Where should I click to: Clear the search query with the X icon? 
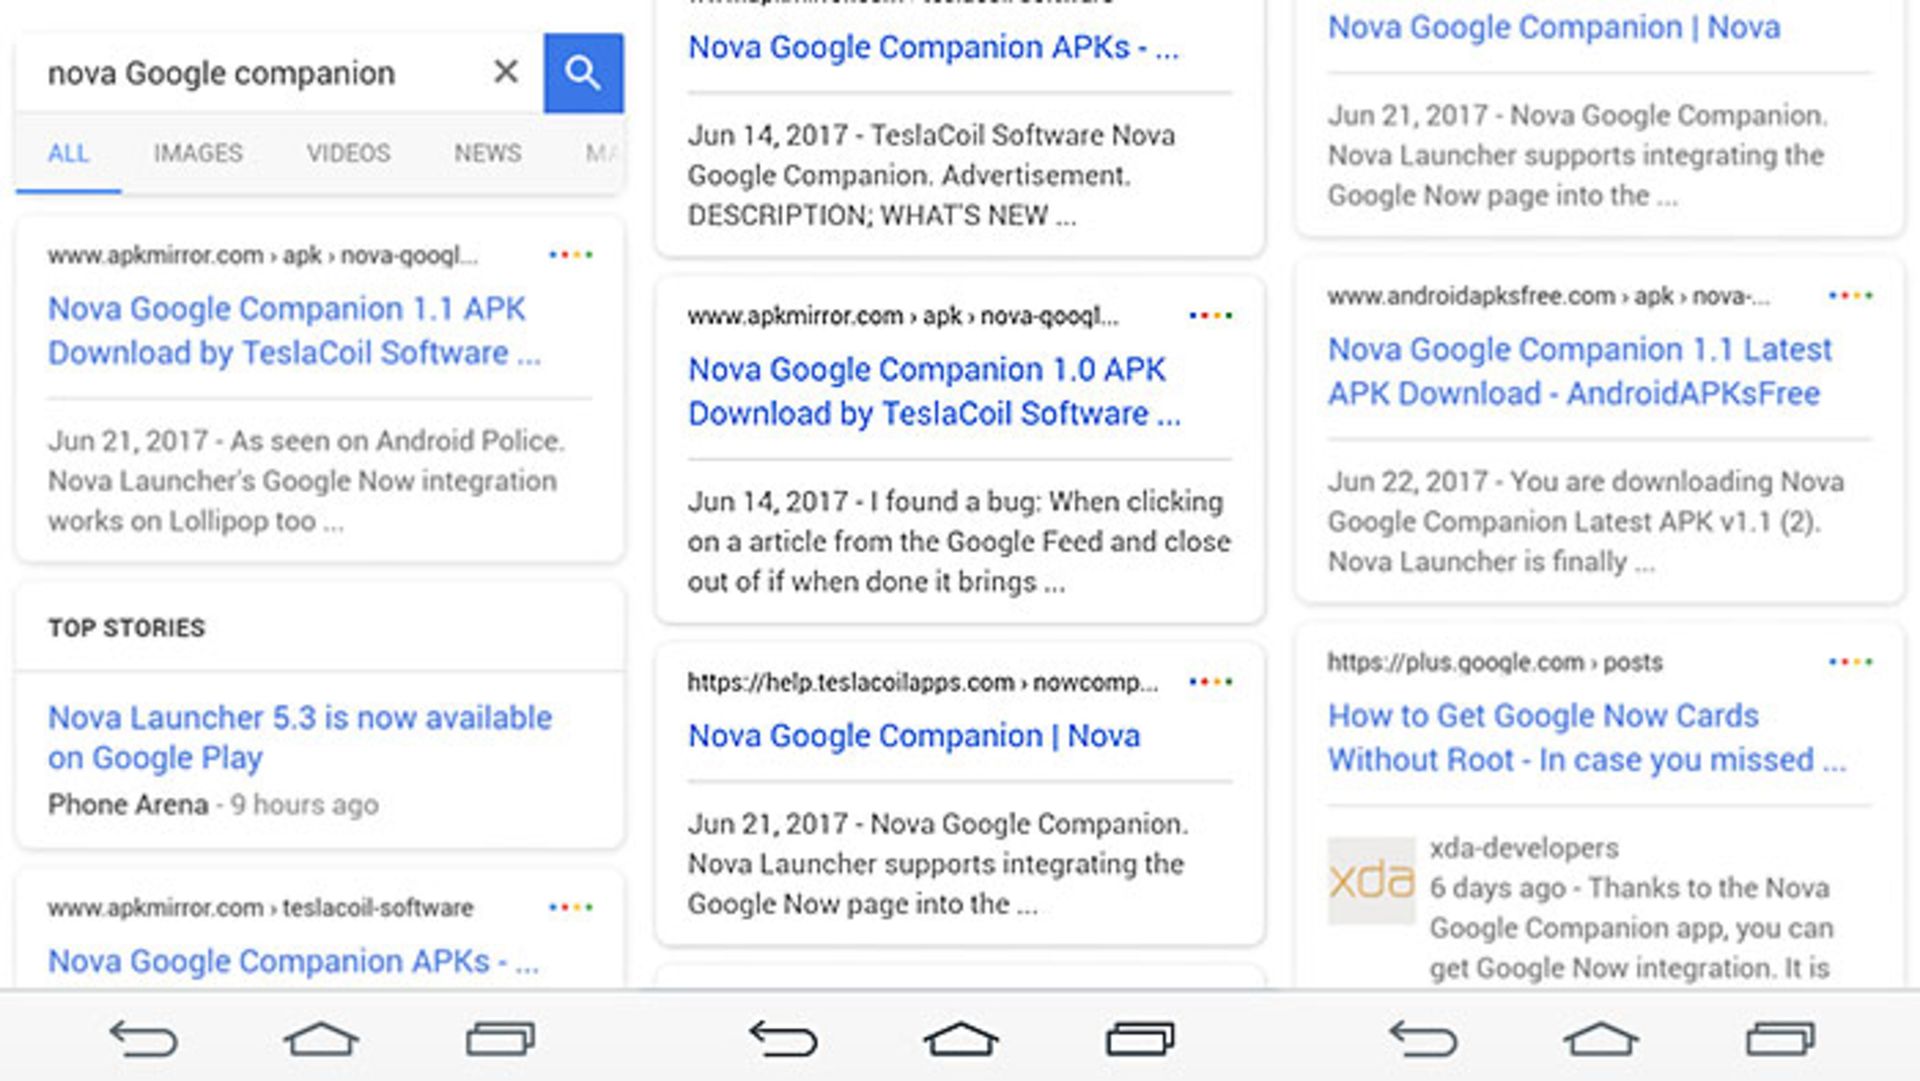506,72
